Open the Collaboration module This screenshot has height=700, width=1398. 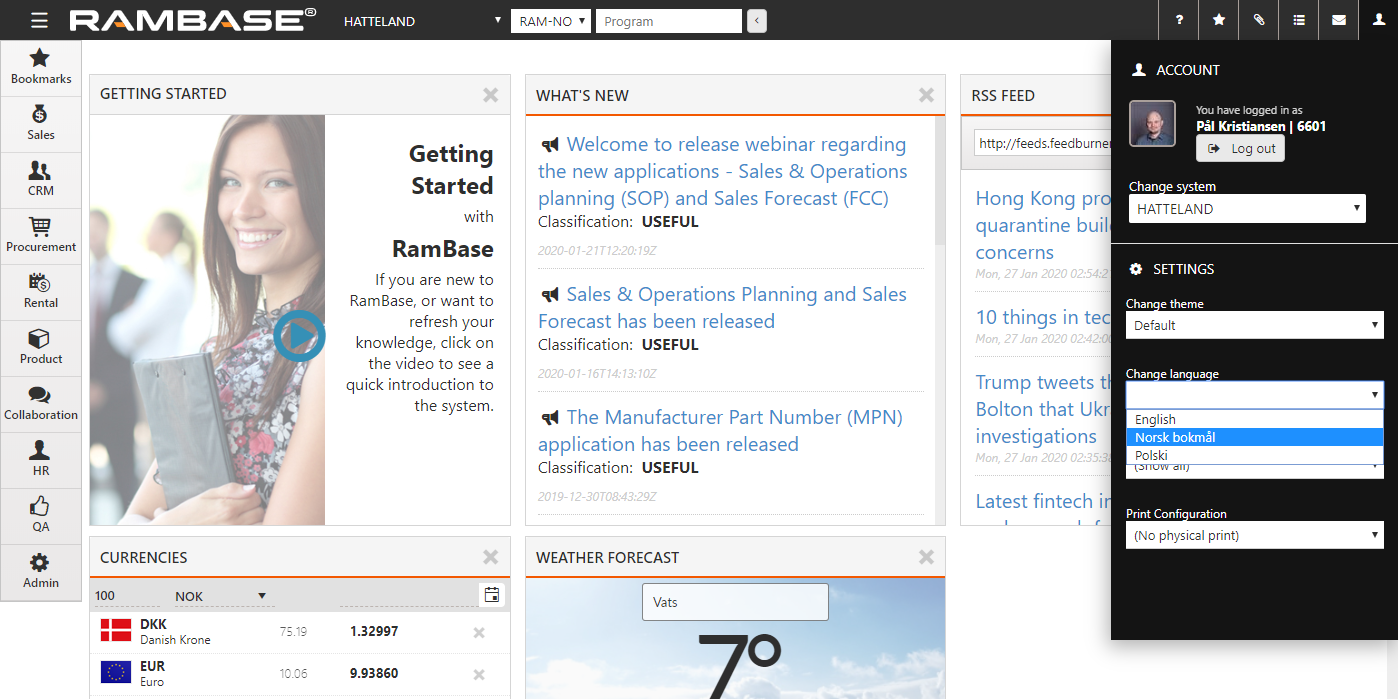(41, 404)
